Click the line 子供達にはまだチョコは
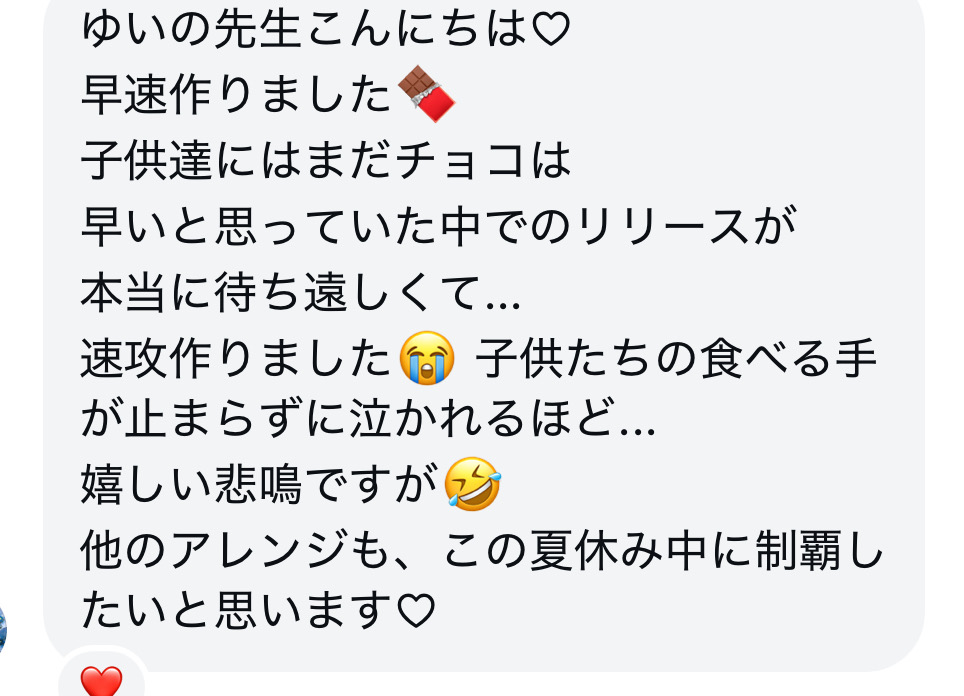The width and height of the screenshot is (964, 696). 326,160
